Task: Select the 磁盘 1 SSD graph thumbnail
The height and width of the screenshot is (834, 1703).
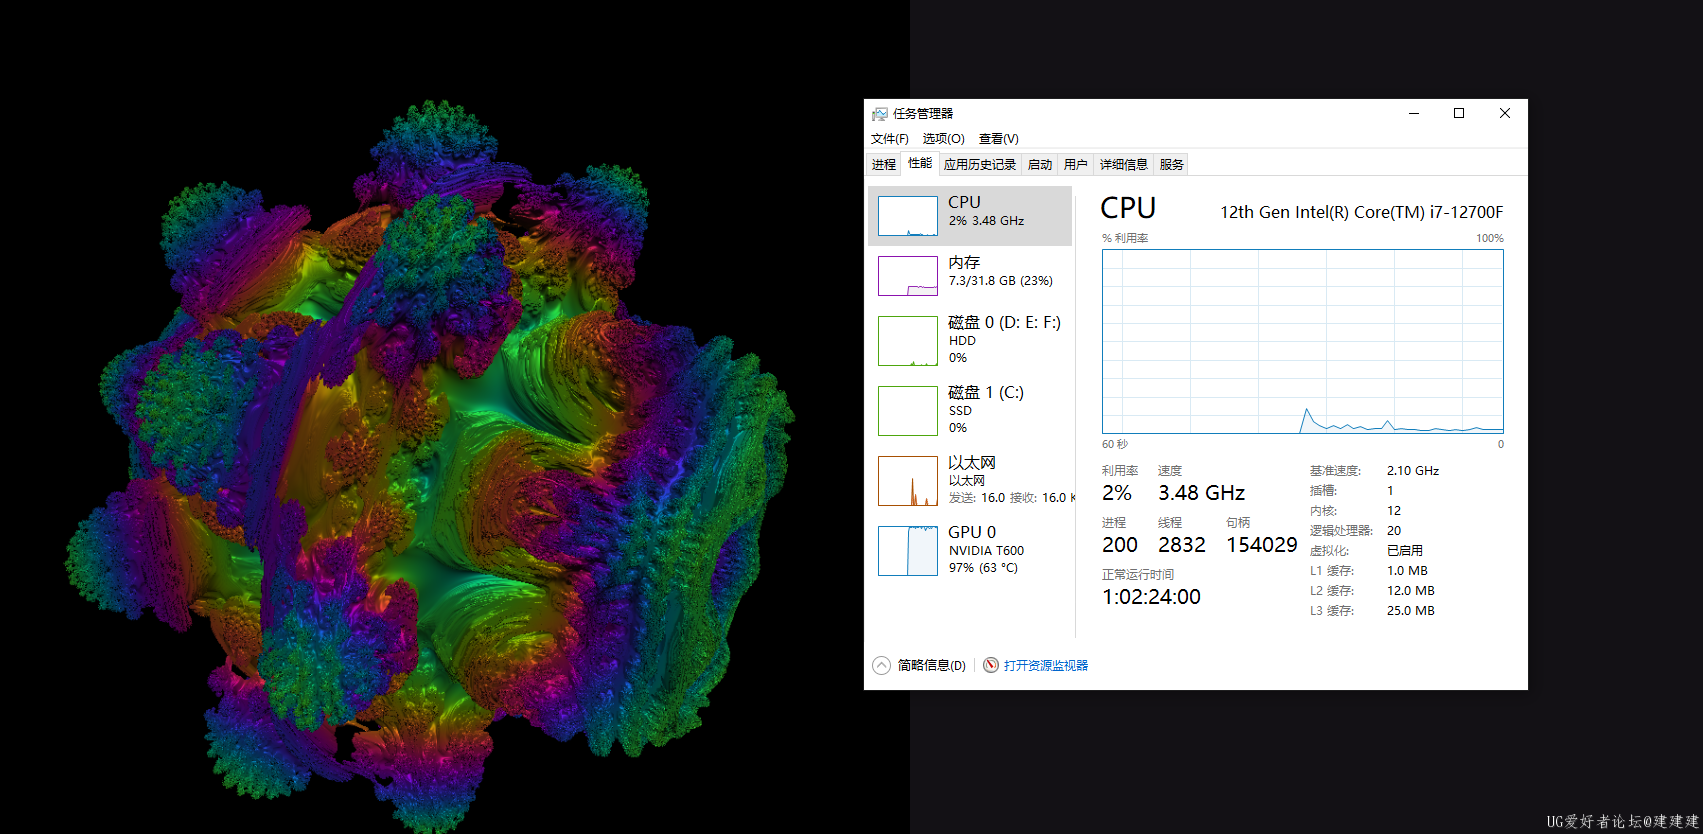Action: coord(908,411)
